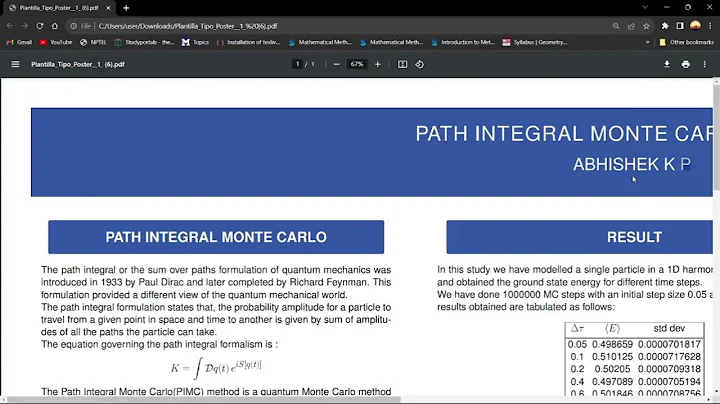Click the address bar zoom magnifier icon
This screenshot has height=404, width=720.
tap(616, 26)
